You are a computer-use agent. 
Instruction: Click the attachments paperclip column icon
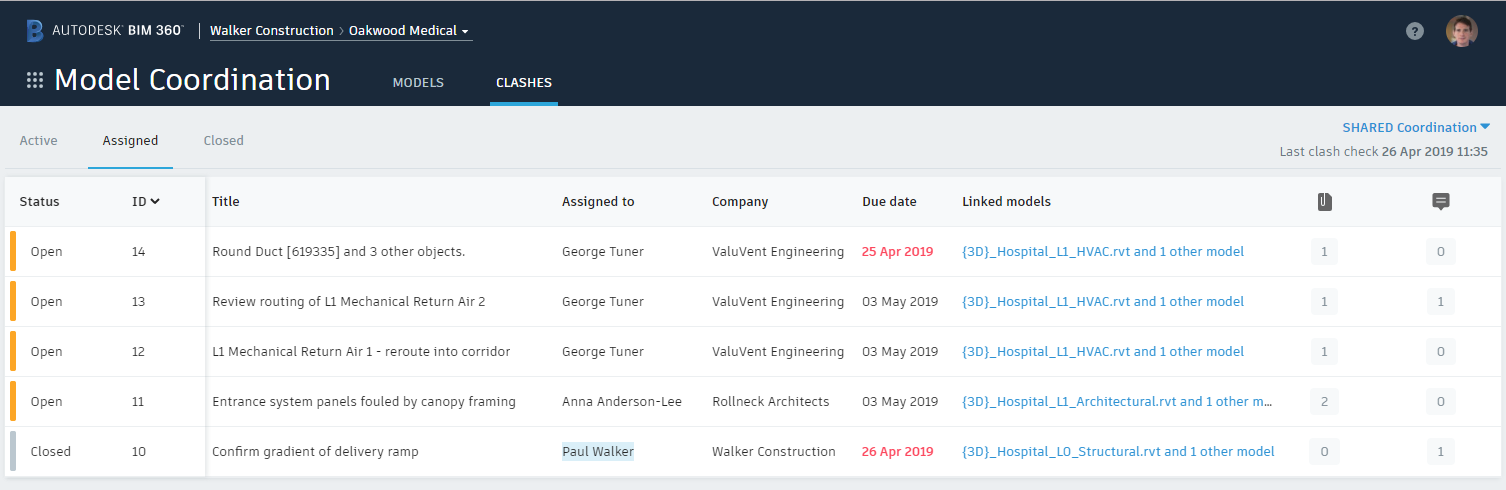pos(1324,202)
